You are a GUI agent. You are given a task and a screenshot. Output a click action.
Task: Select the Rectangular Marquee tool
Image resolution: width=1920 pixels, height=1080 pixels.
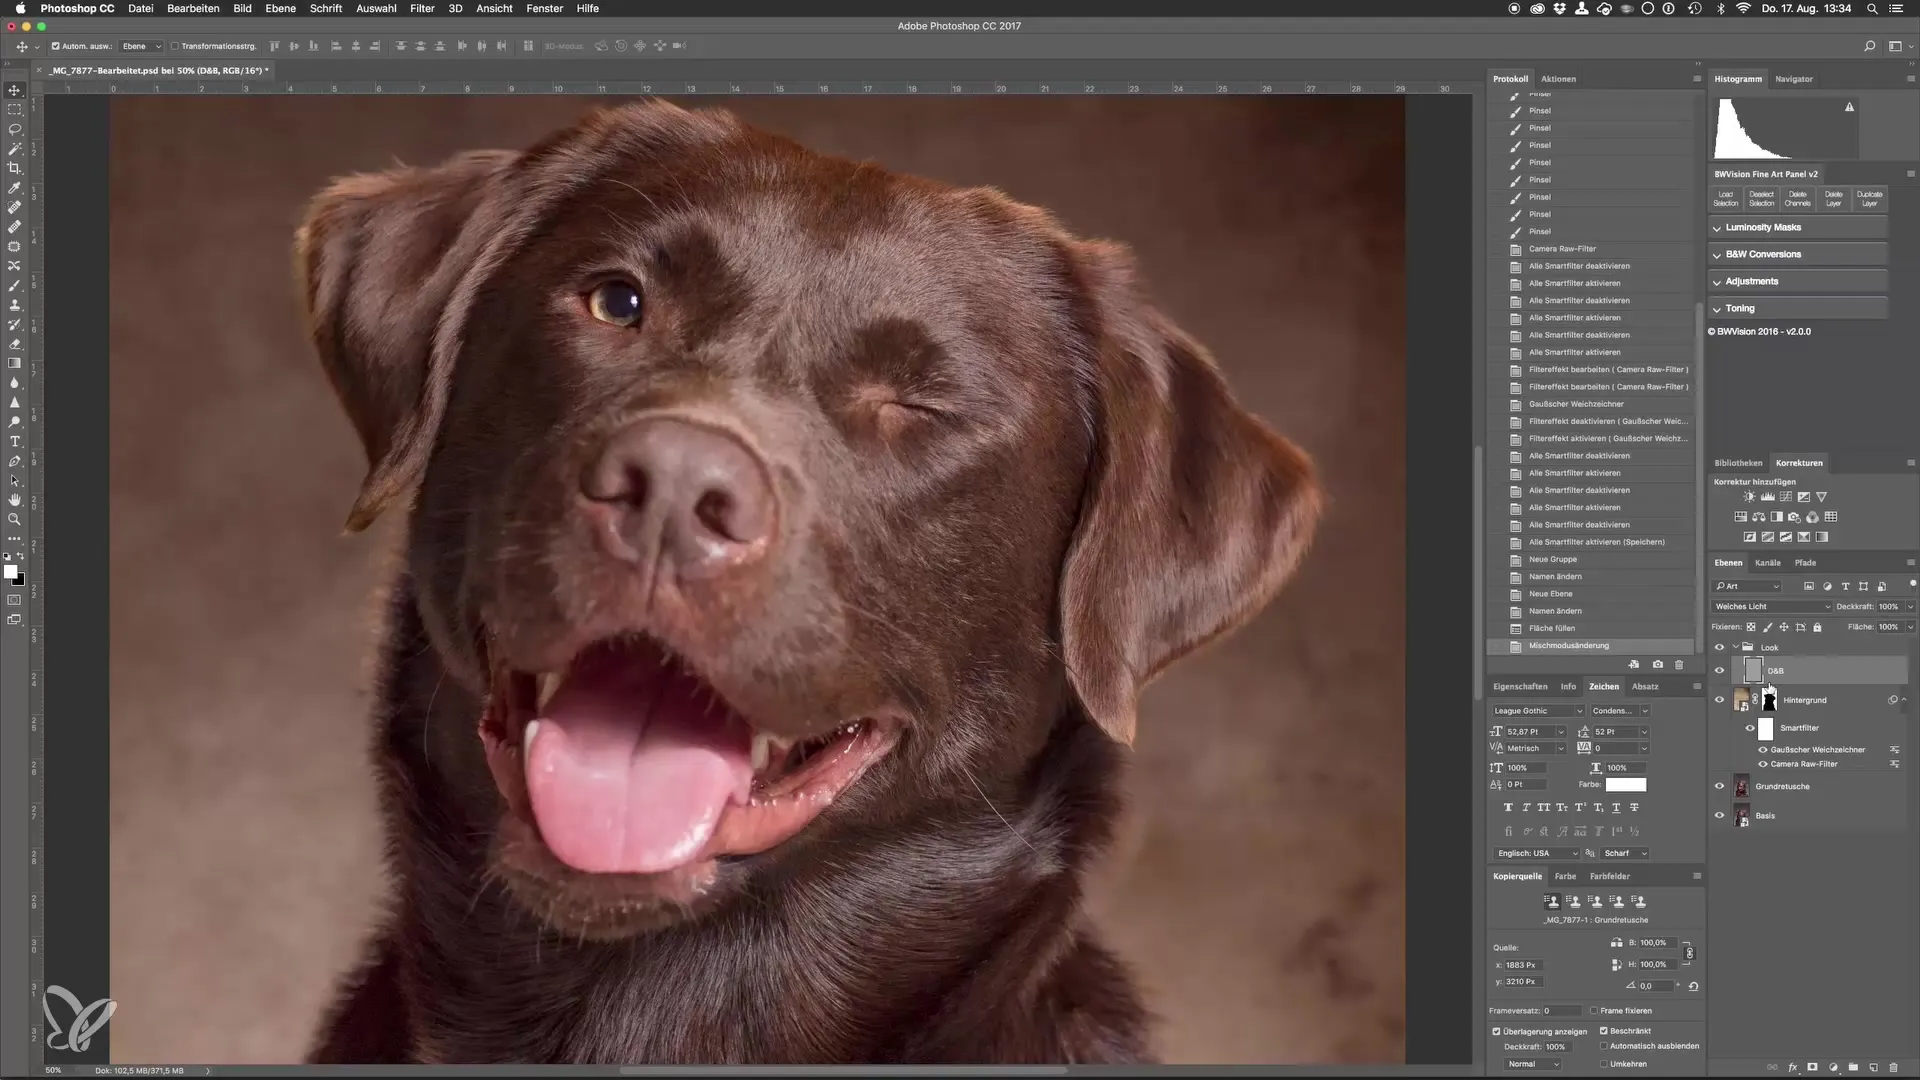(14, 110)
